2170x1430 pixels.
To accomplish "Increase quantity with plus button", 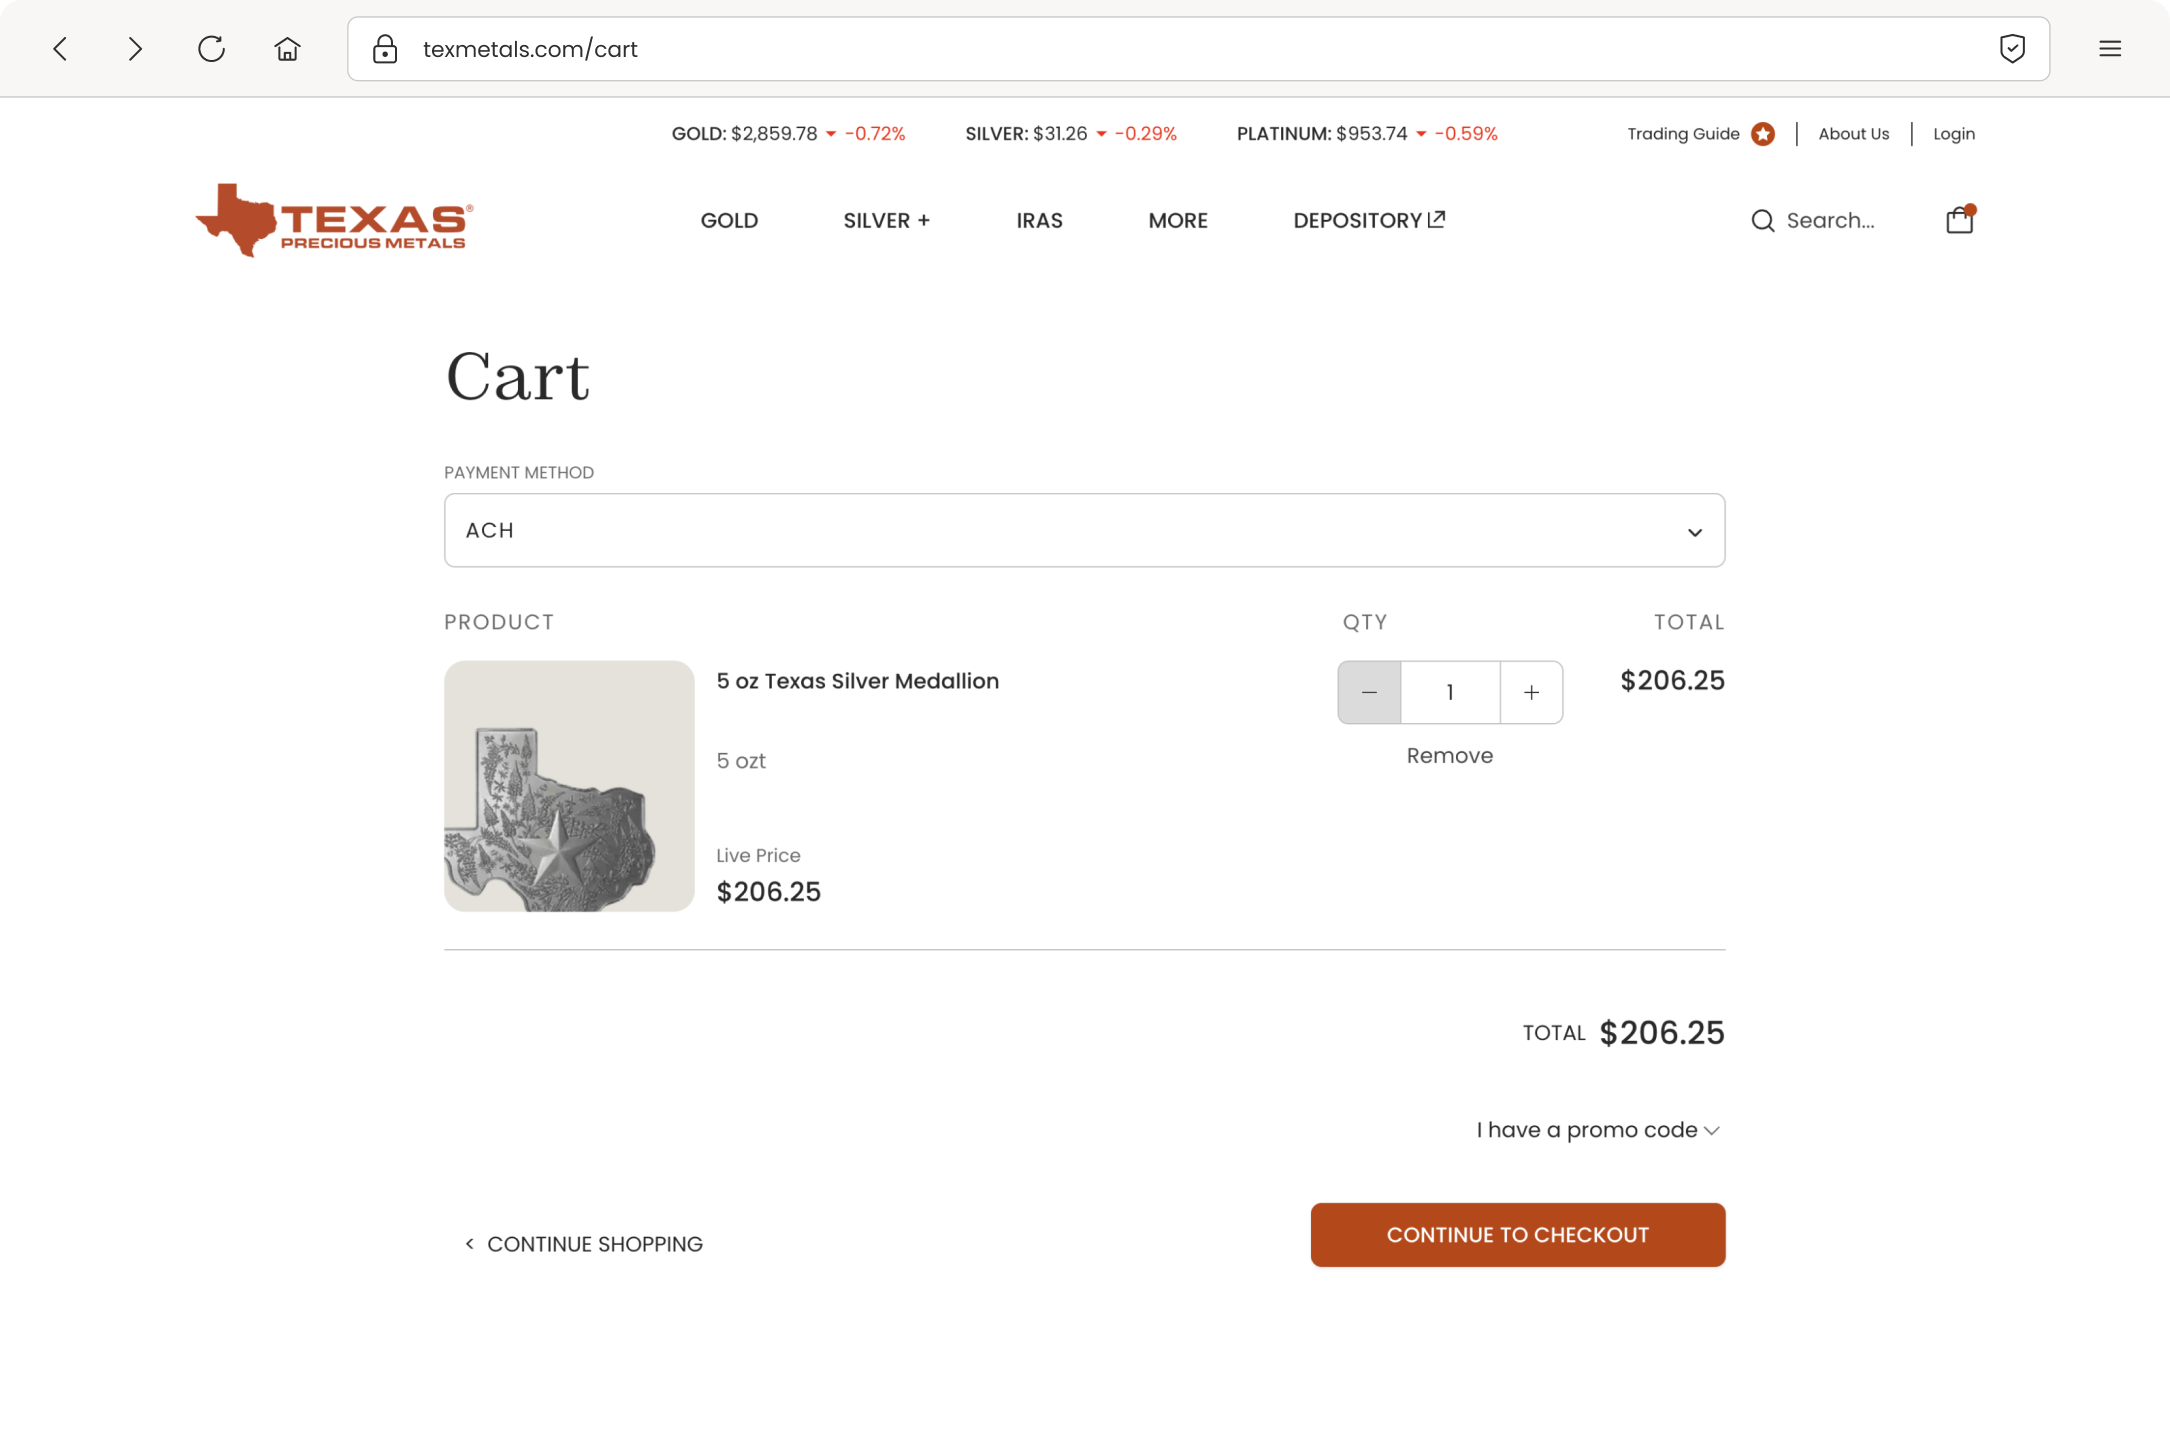I will tap(1531, 692).
